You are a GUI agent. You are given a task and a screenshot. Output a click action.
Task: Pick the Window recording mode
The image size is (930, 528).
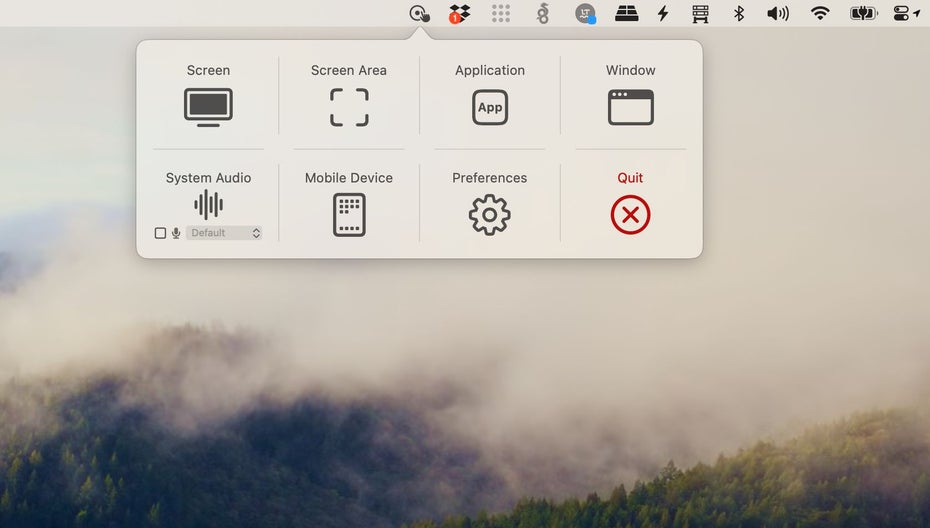pyautogui.click(x=630, y=107)
